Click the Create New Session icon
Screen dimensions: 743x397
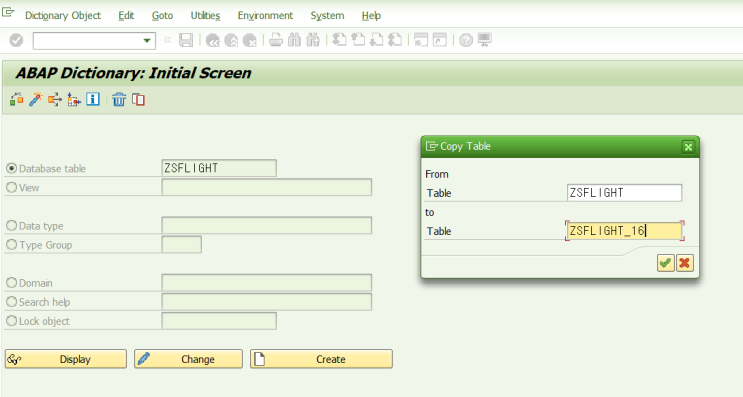(x=421, y=40)
